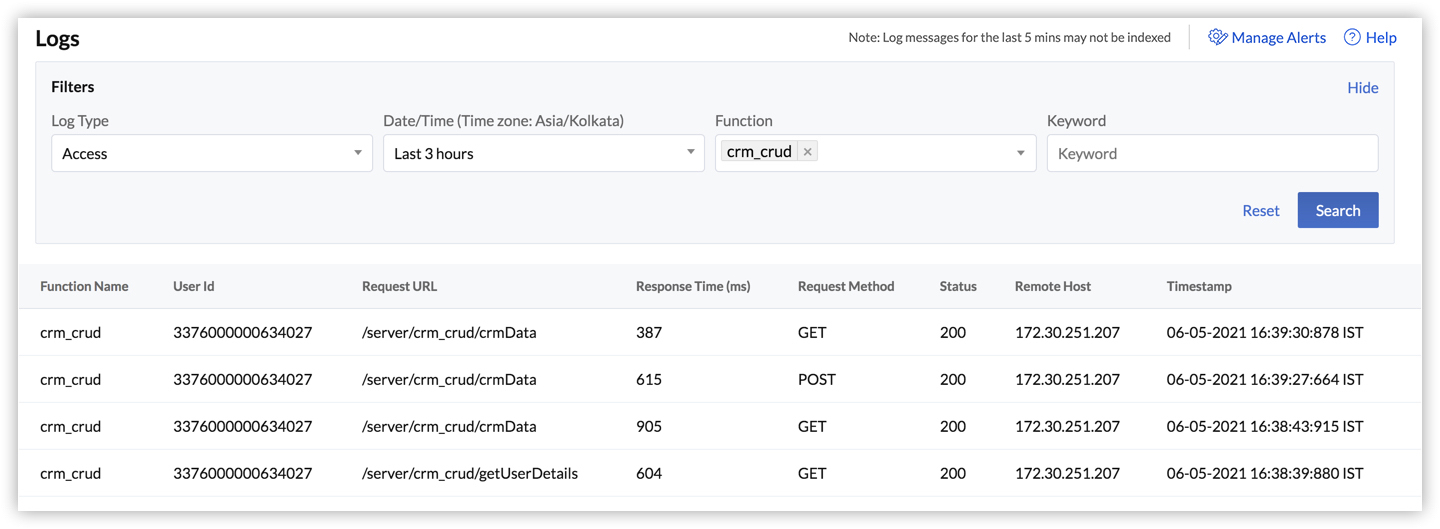Viewport: 1440px width, 529px height.
Task: Click the Function Name column header
Action: pos(84,286)
